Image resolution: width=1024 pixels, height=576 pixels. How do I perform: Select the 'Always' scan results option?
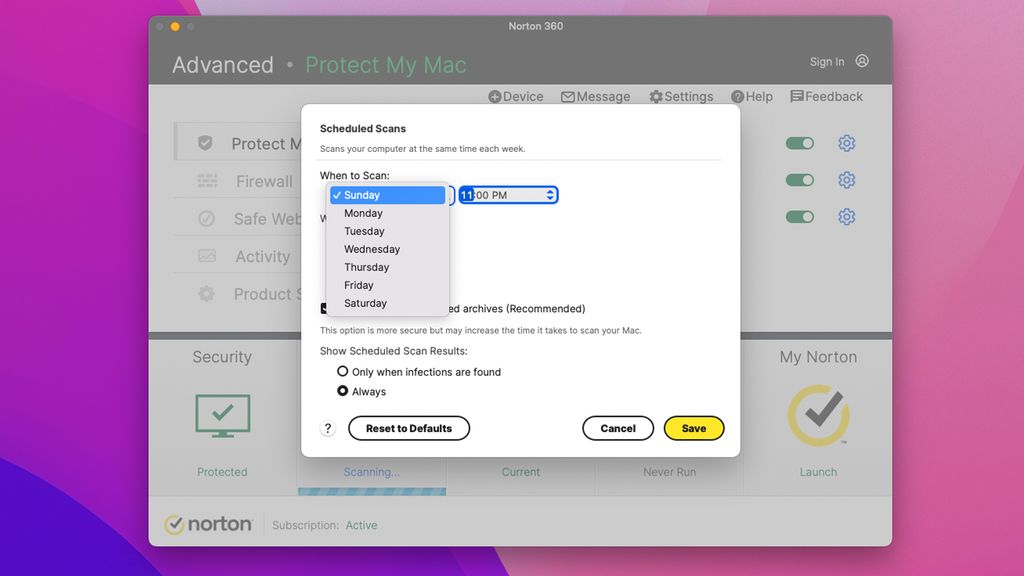[343, 391]
